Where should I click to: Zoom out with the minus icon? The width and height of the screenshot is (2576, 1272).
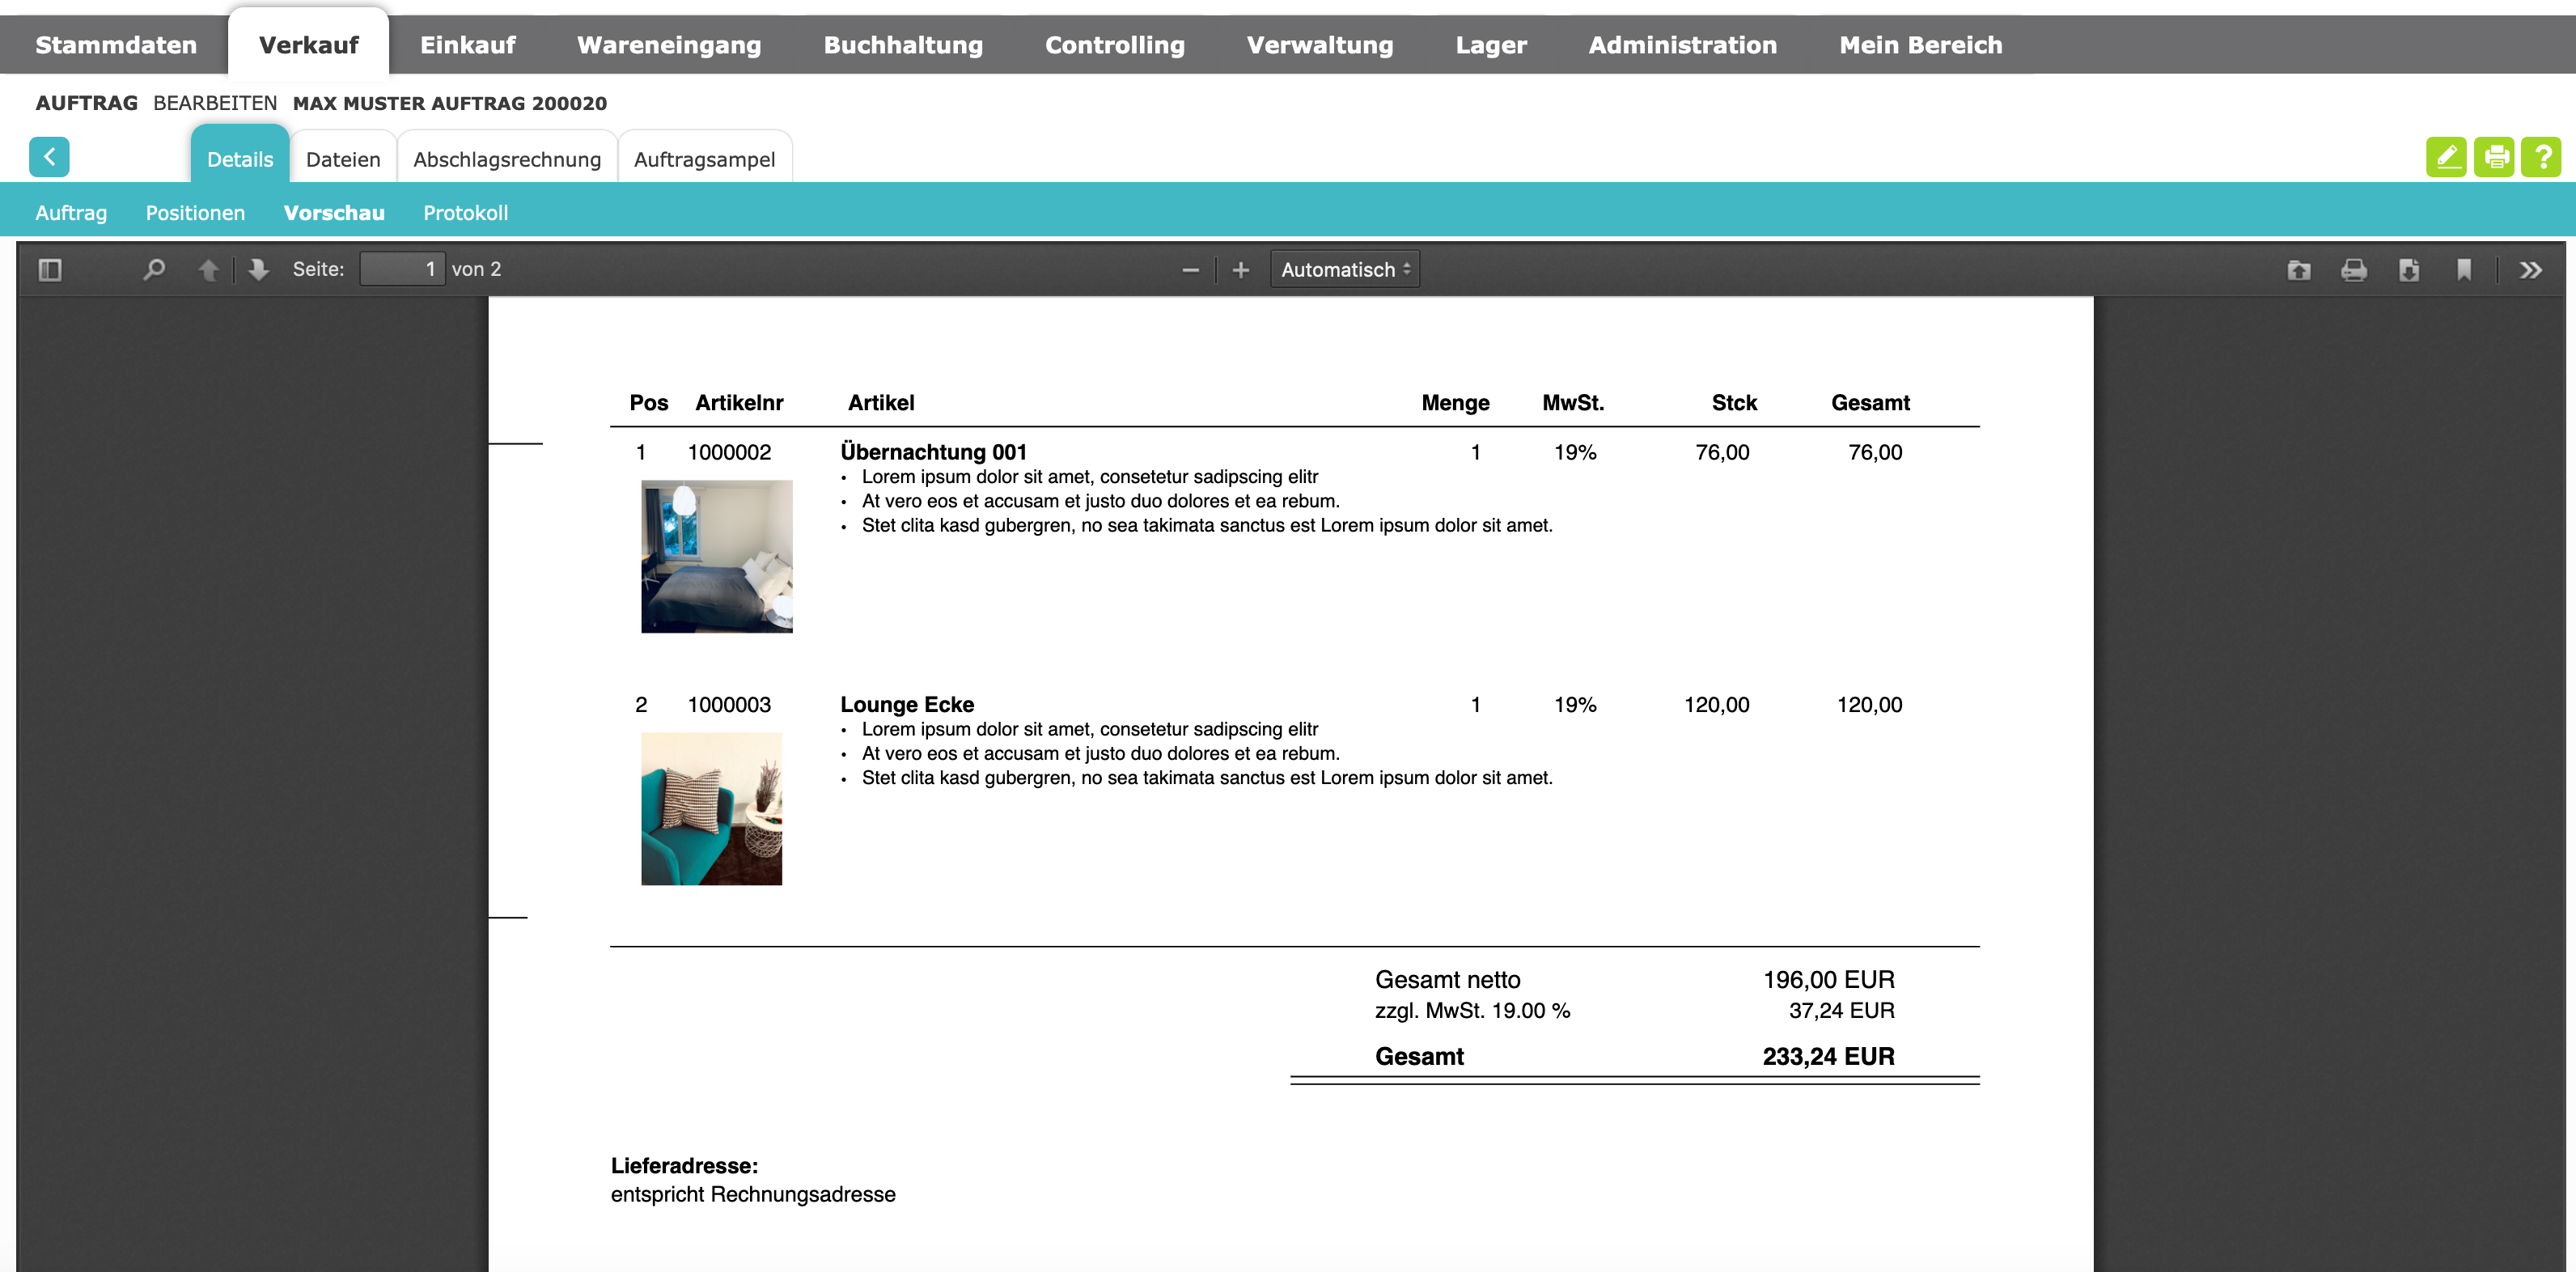point(1190,270)
